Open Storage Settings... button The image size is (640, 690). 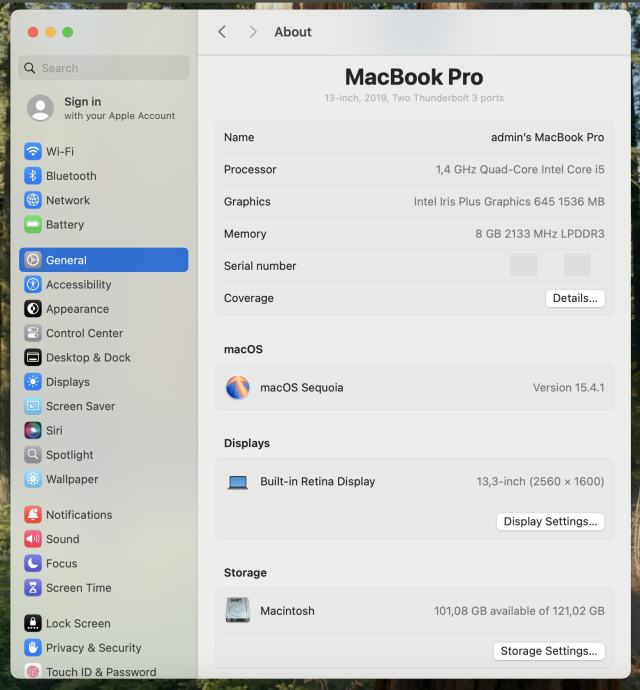point(549,651)
